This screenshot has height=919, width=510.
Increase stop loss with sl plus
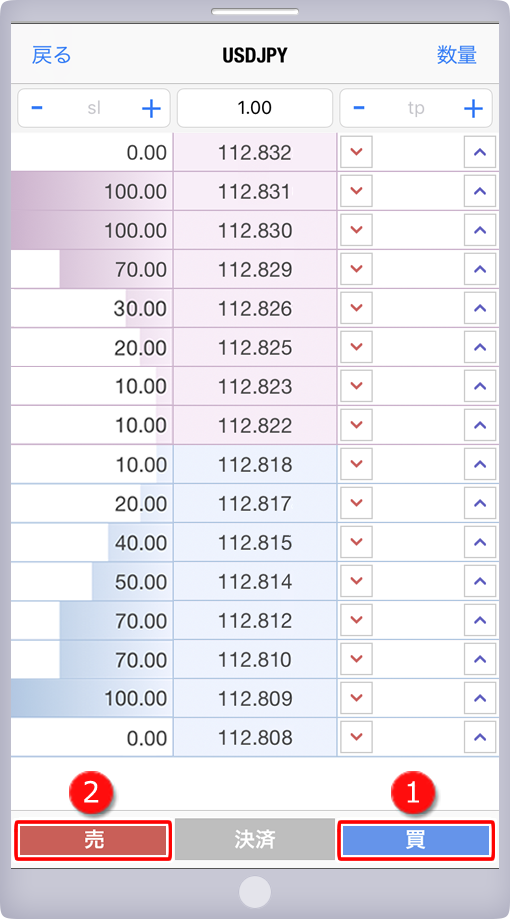(x=151, y=108)
